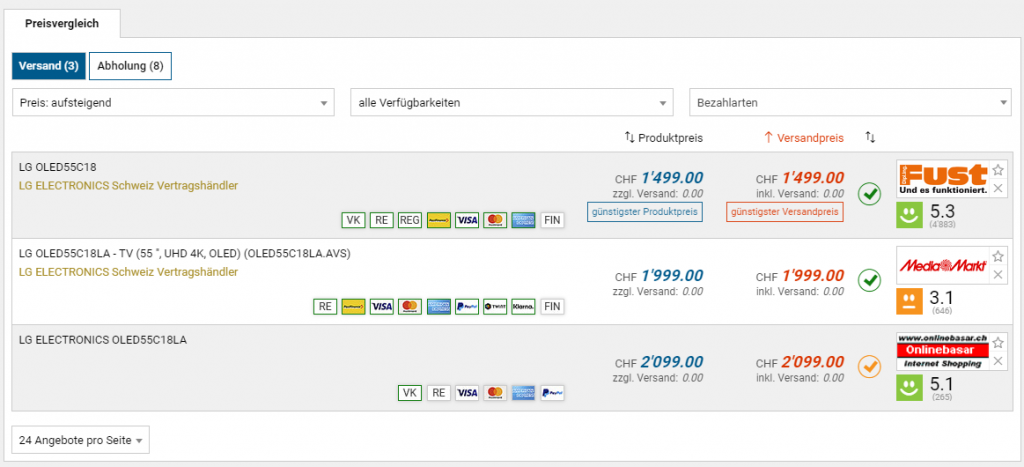This screenshot has width=1024, height=467.
Task: Click the Klarna icon in MediaMarkt row
Action: point(524,306)
